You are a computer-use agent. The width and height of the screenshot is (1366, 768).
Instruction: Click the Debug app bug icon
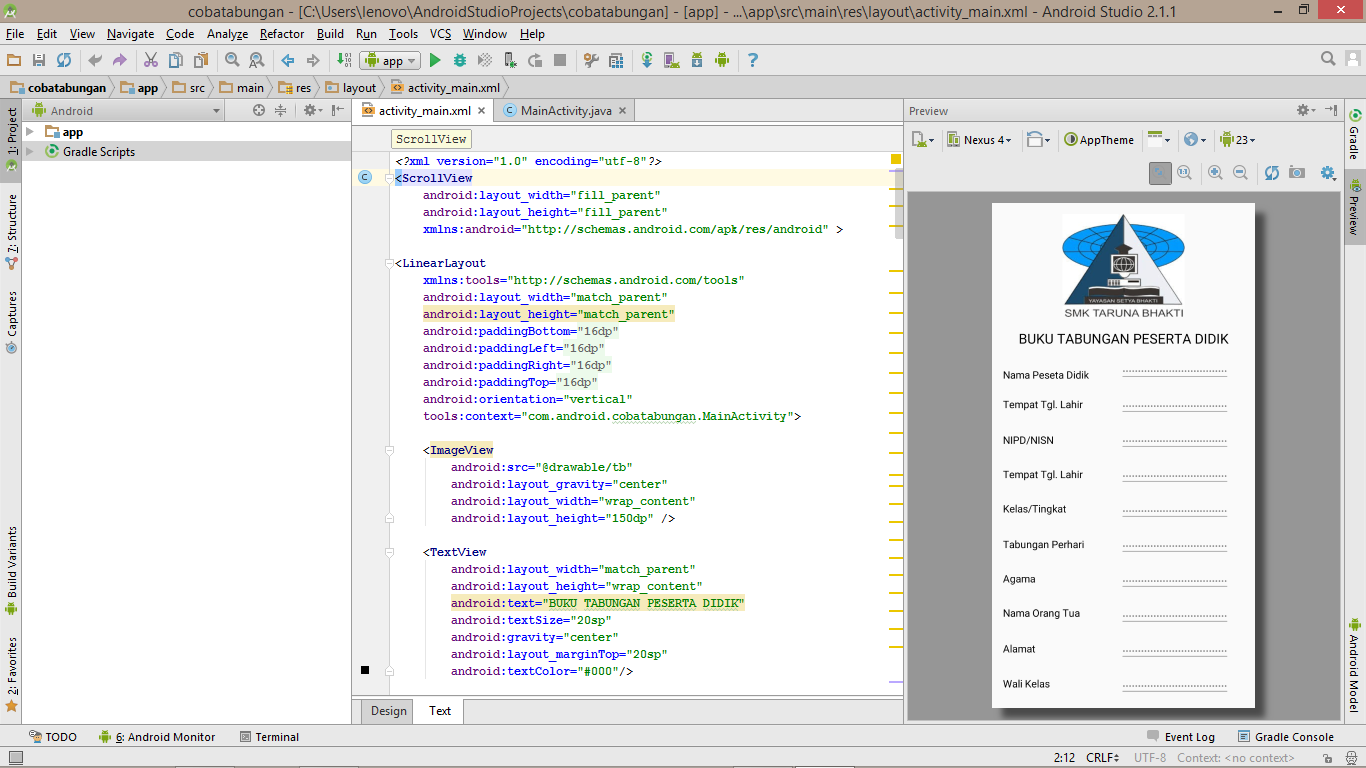click(x=460, y=61)
